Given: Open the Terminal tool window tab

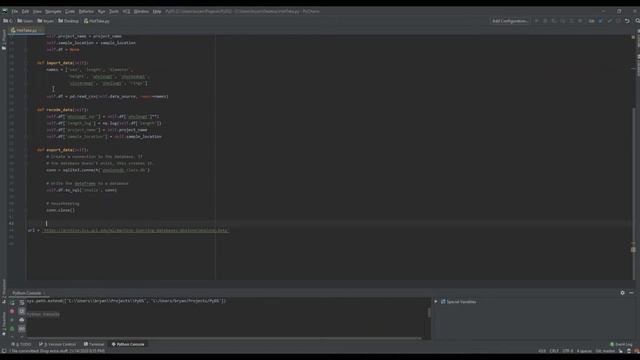Looking at the screenshot, I should pos(94,344).
